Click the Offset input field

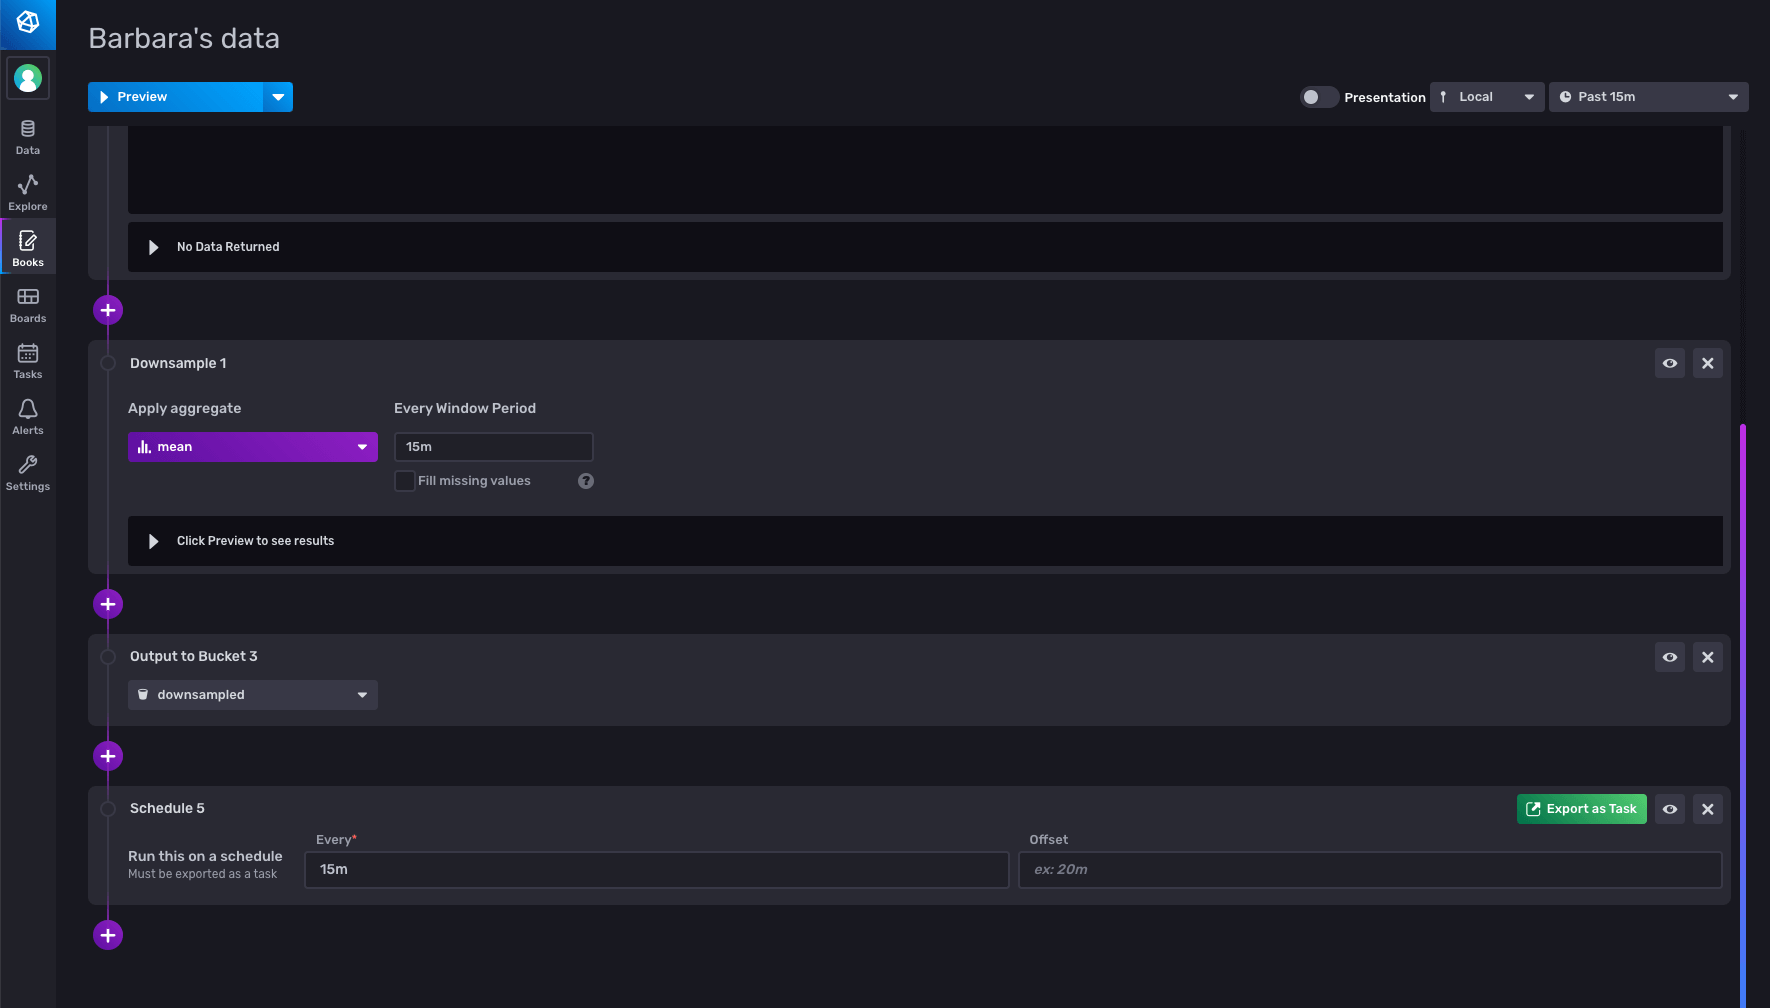pyautogui.click(x=1369, y=870)
